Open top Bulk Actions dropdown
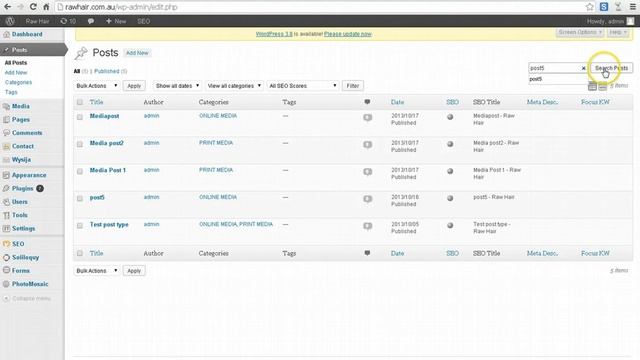The height and width of the screenshot is (360, 640). click(x=97, y=86)
